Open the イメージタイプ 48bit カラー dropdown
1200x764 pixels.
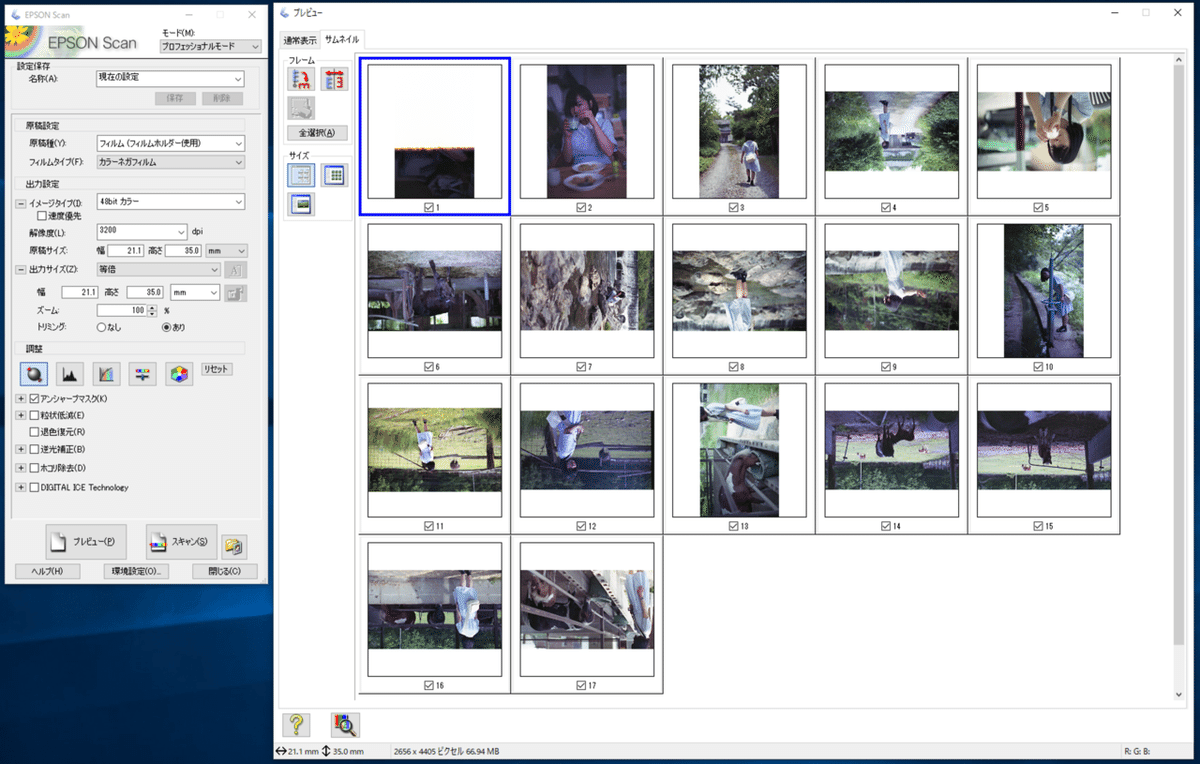170,202
